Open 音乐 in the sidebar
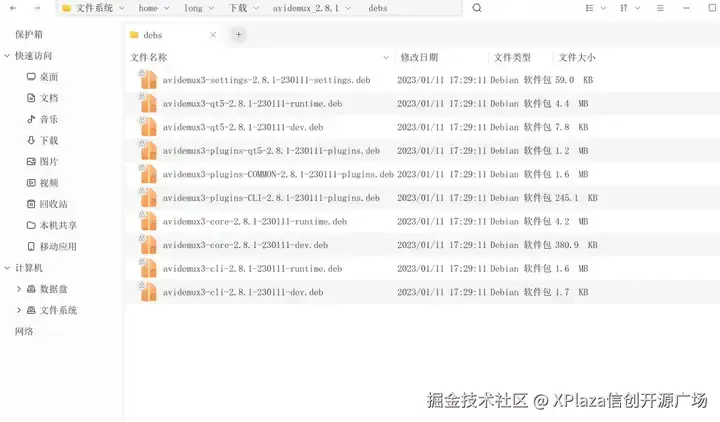The image size is (720, 422). click(x=42, y=119)
